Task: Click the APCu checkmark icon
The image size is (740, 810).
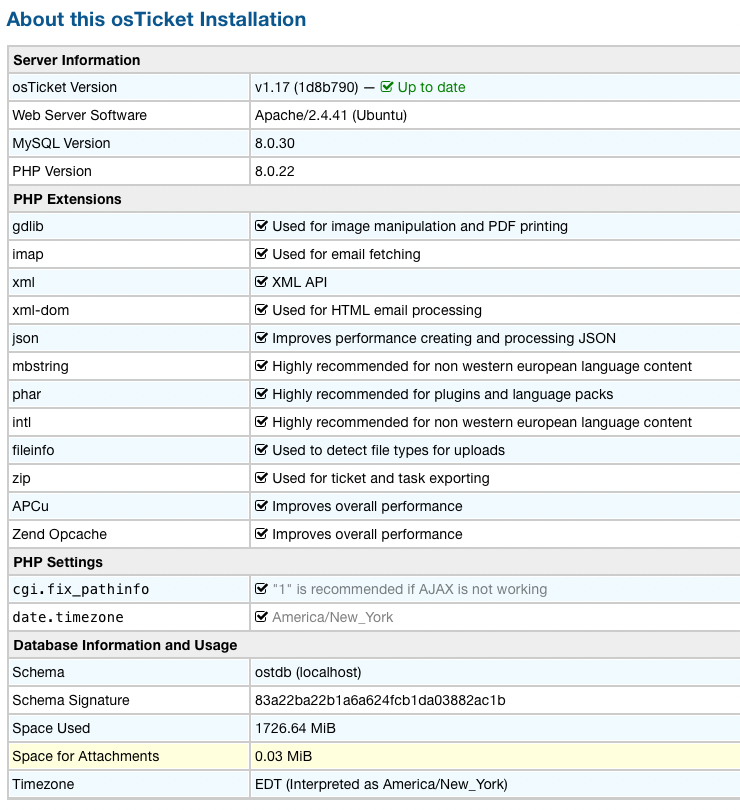Action: [x=262, y=506]
